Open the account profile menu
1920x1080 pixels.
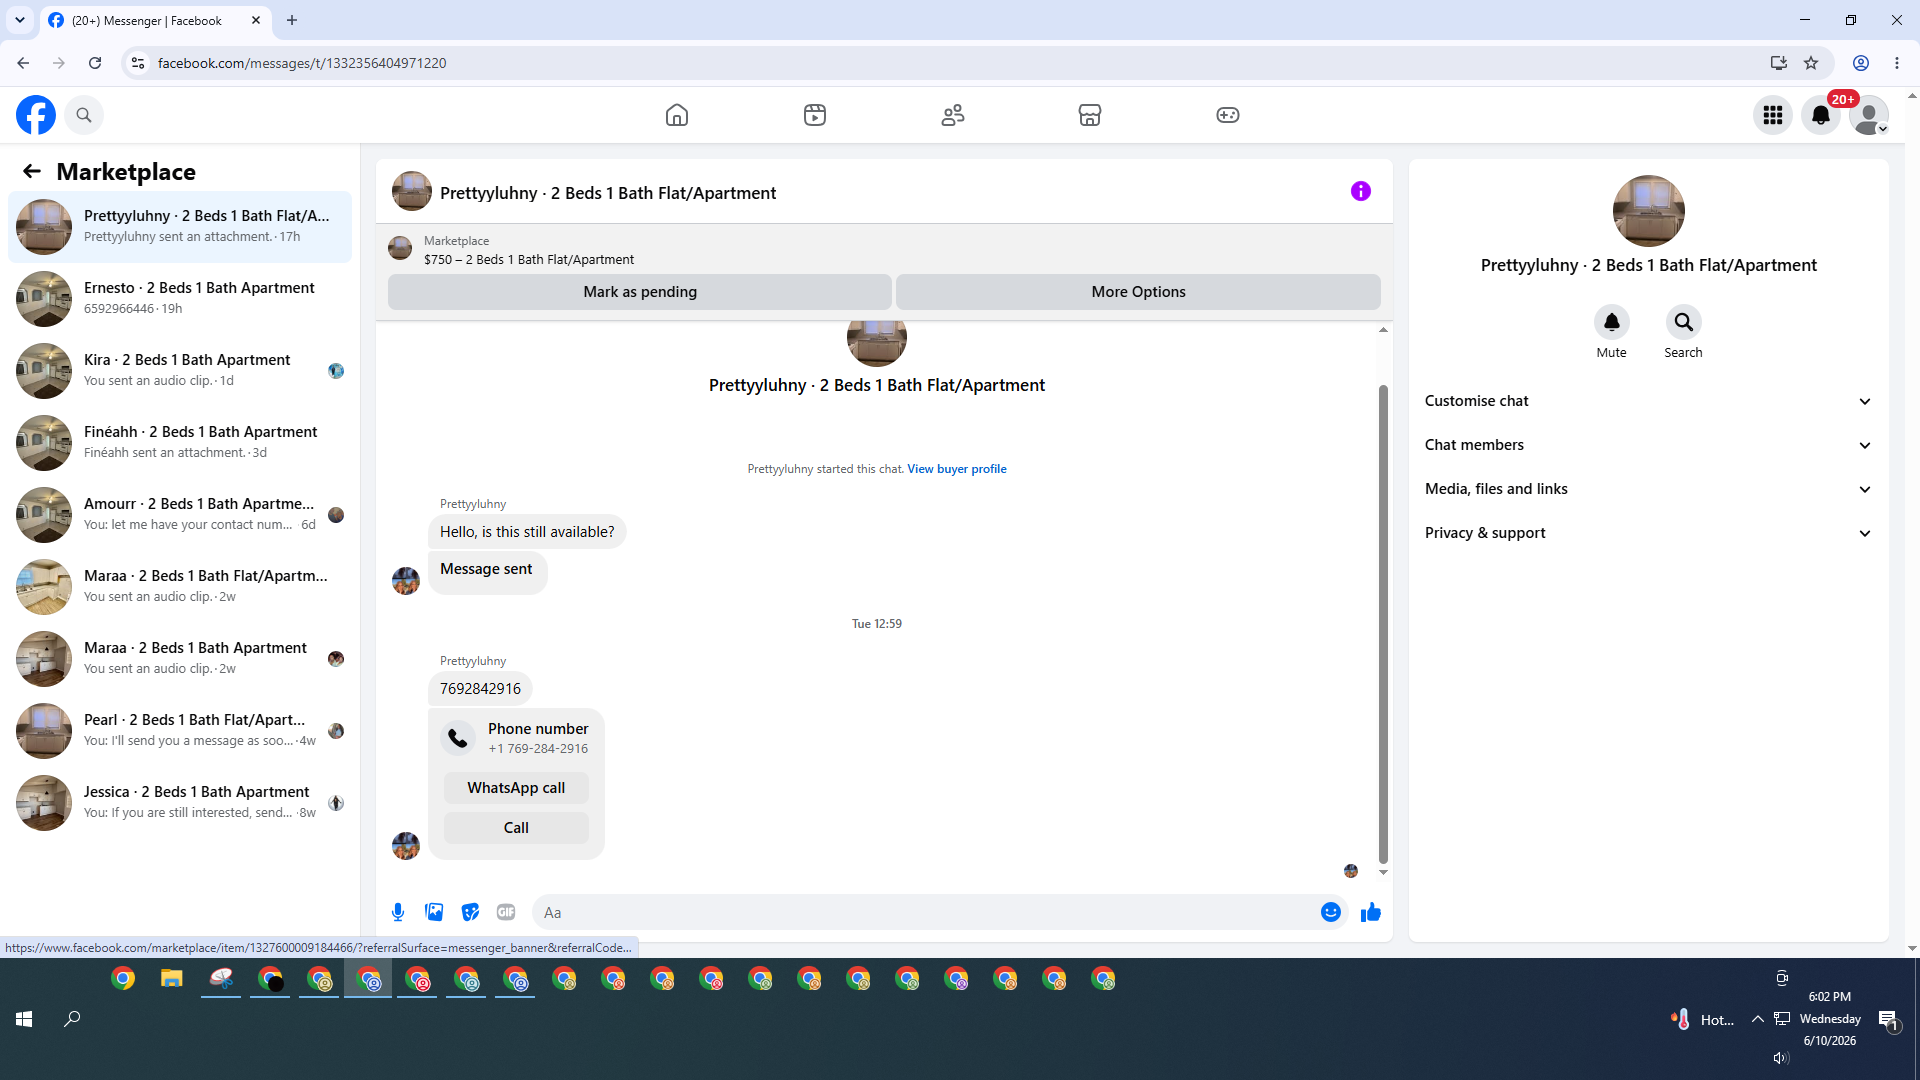click(x=1869, y=115)
